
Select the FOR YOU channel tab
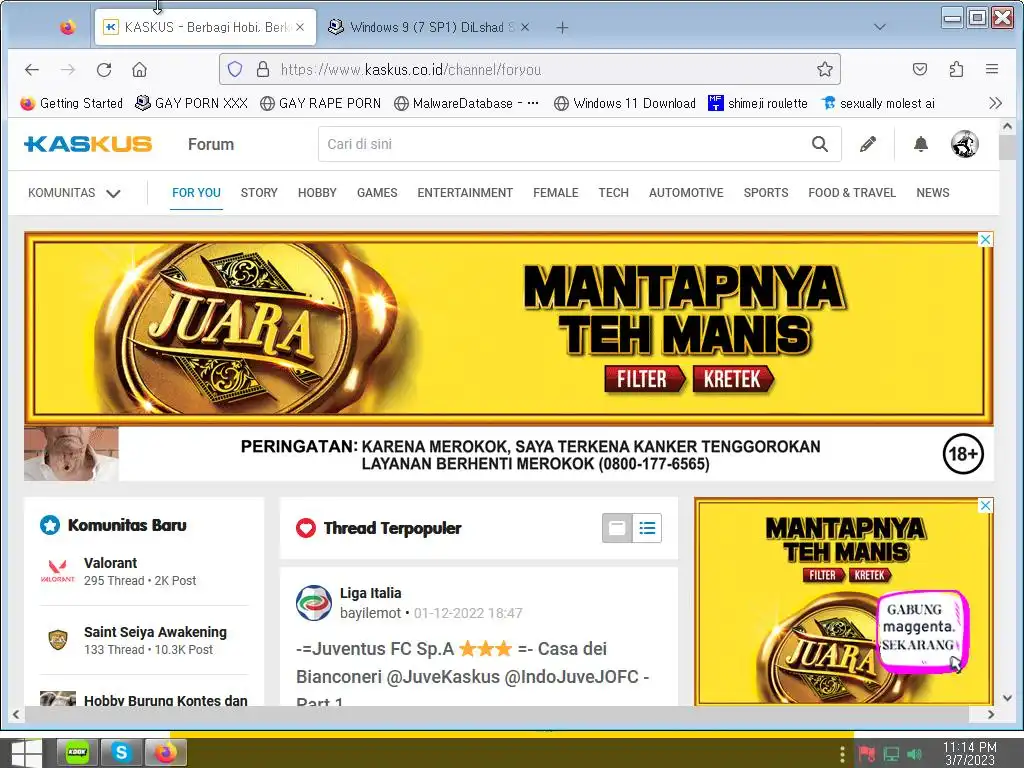tap(197, 193)
